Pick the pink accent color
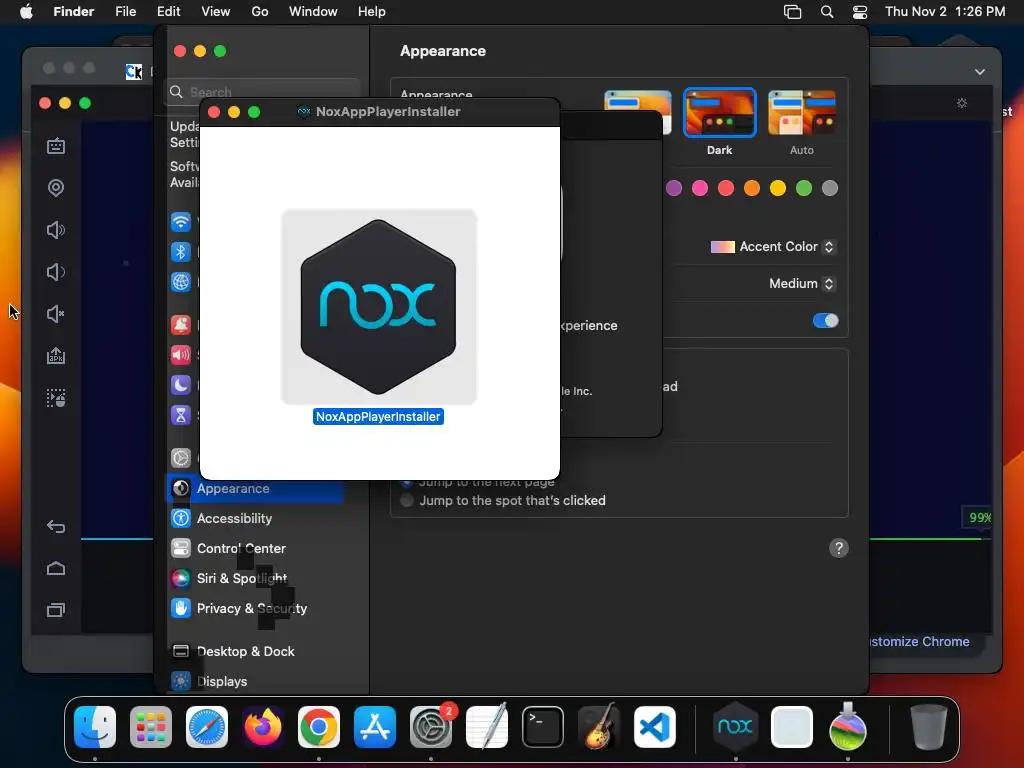 700,189
